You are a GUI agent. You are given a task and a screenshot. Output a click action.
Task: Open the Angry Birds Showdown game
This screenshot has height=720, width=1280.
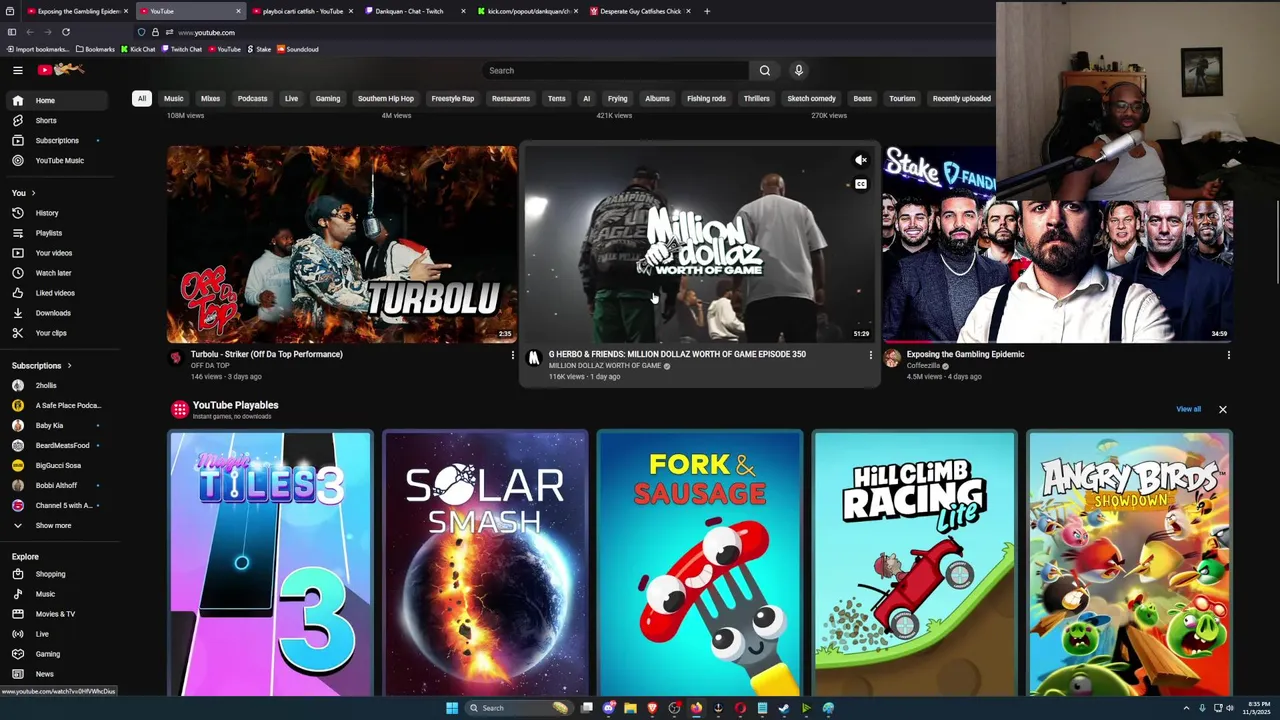(1129, 563)
